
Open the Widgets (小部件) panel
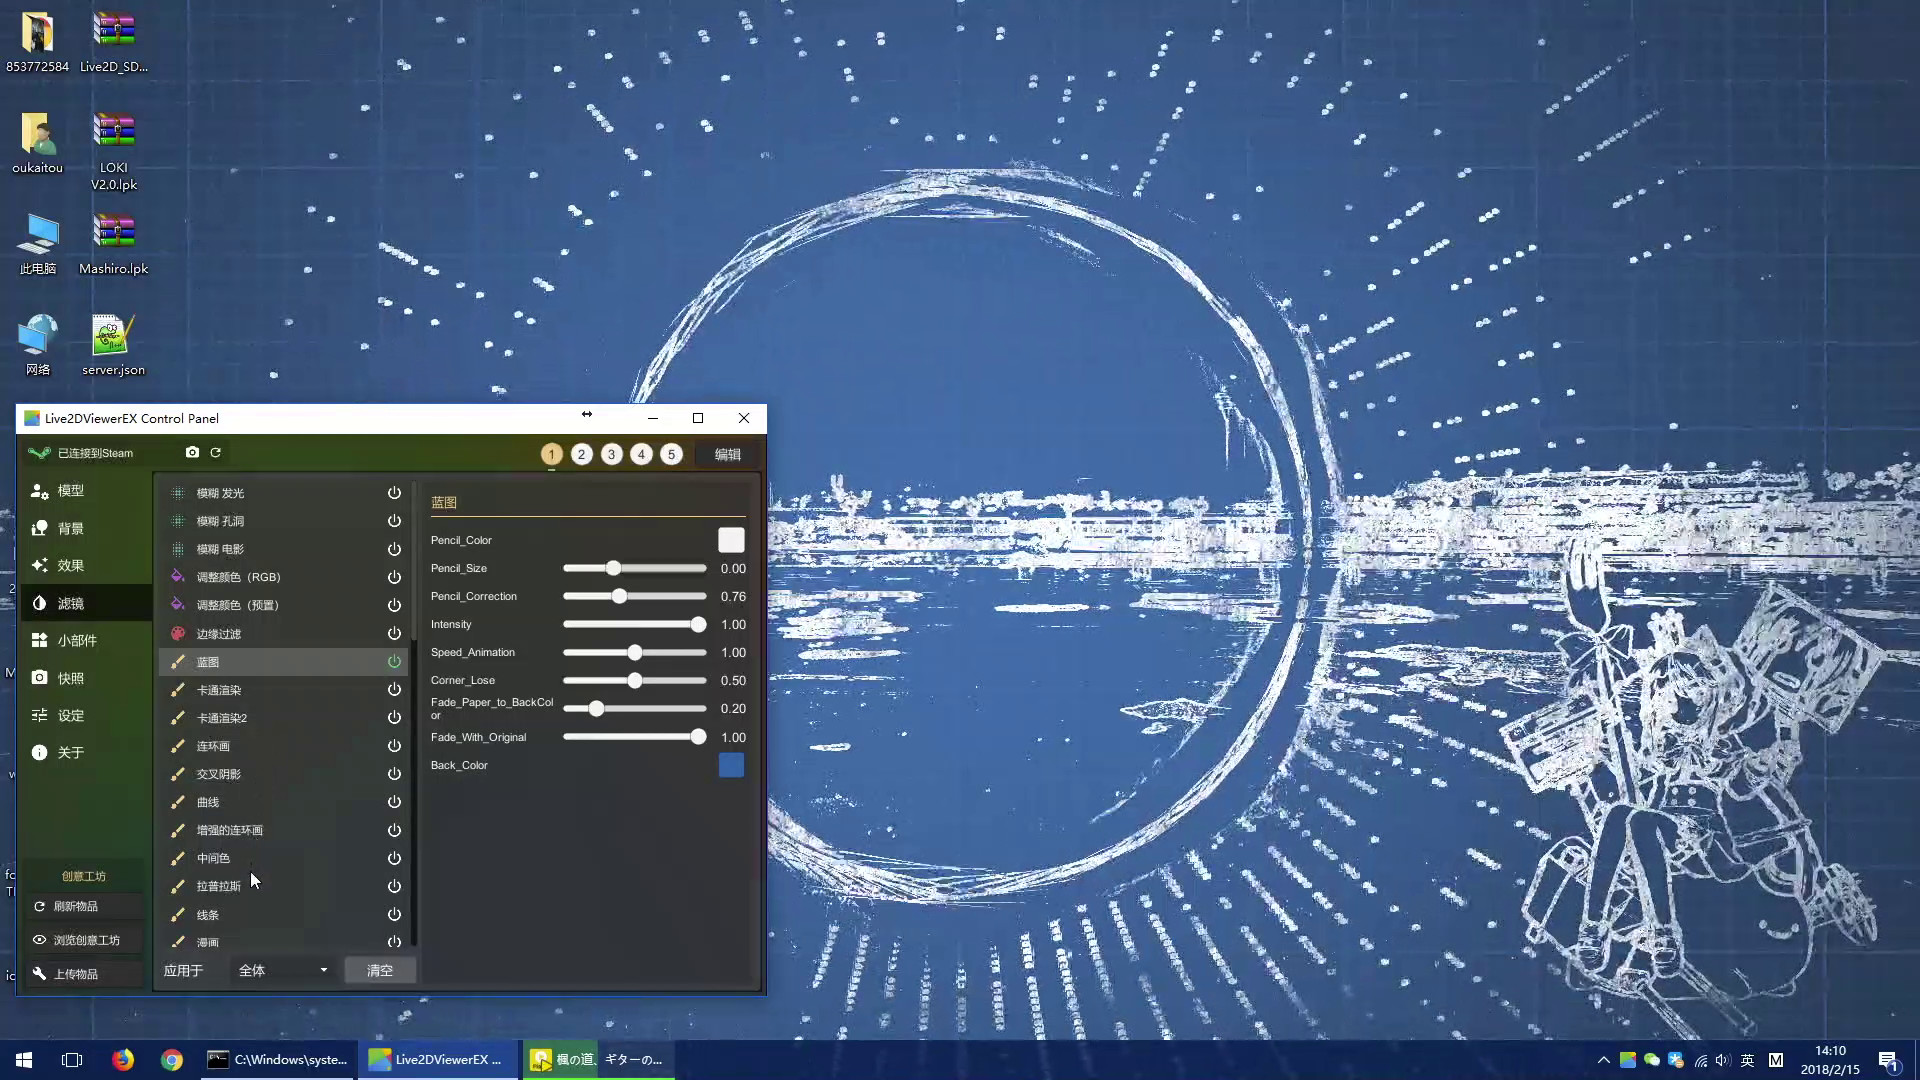click(x=70, y=640)
